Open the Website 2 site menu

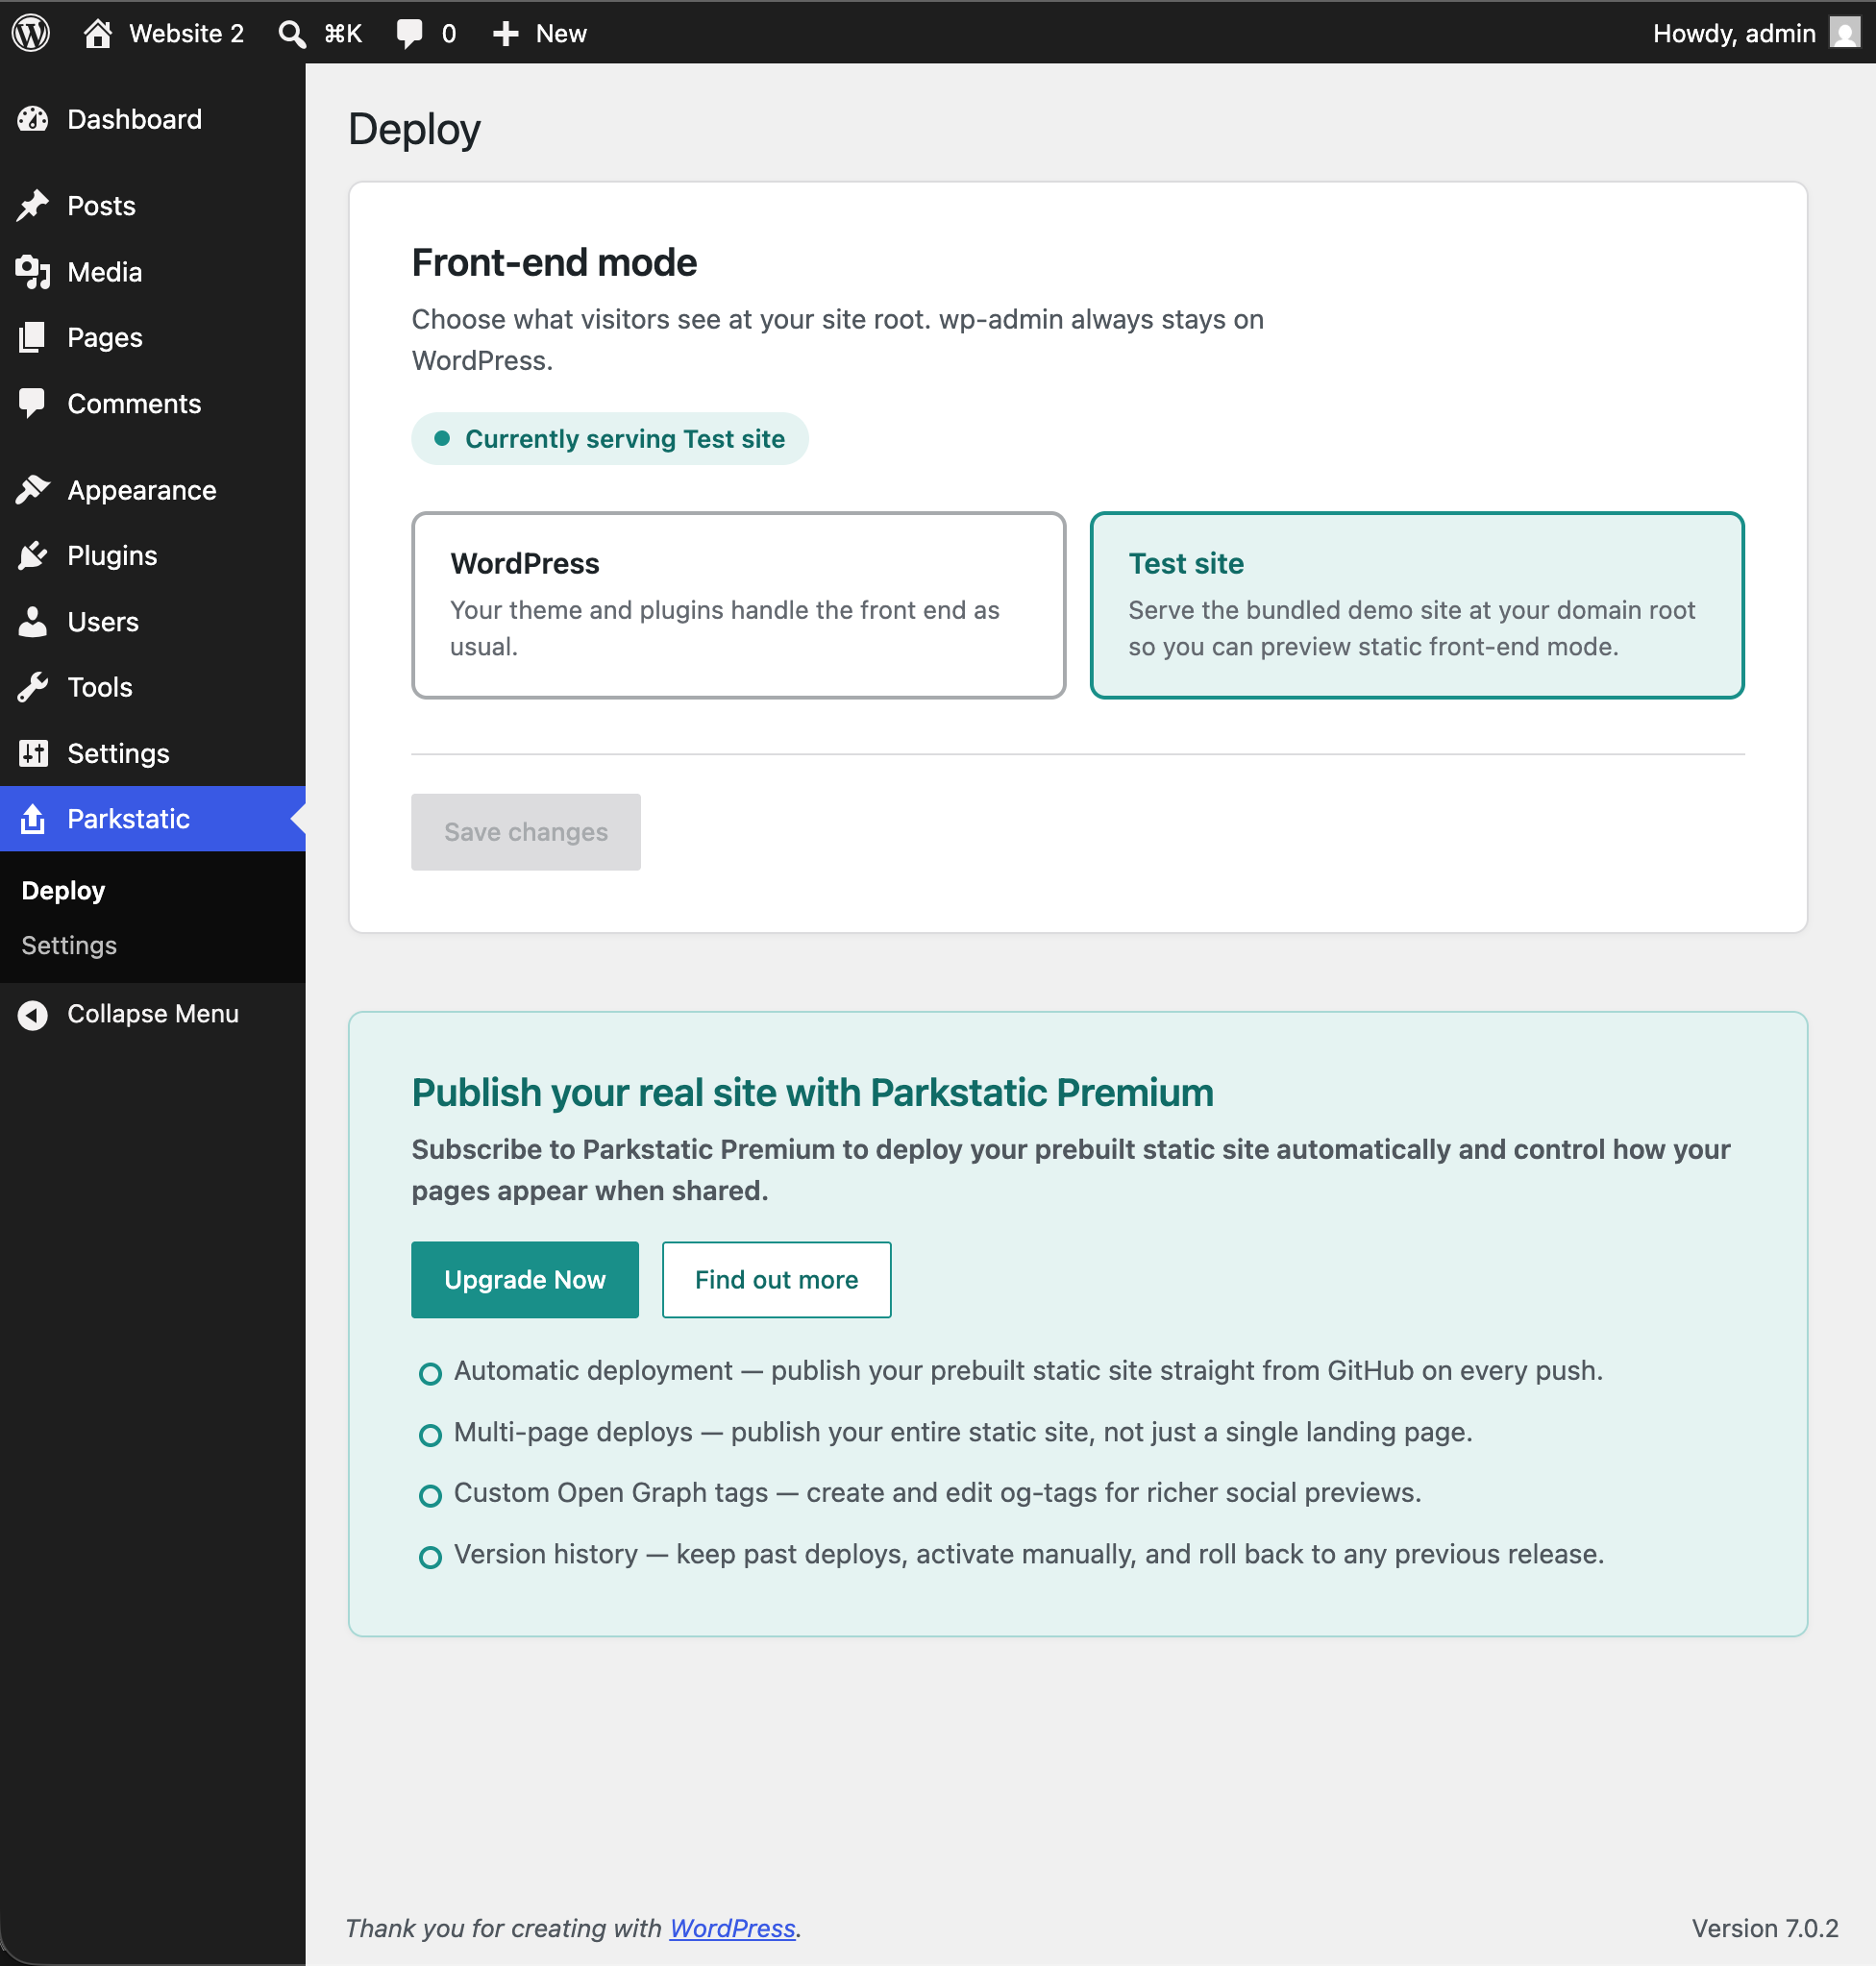point(186,33)
